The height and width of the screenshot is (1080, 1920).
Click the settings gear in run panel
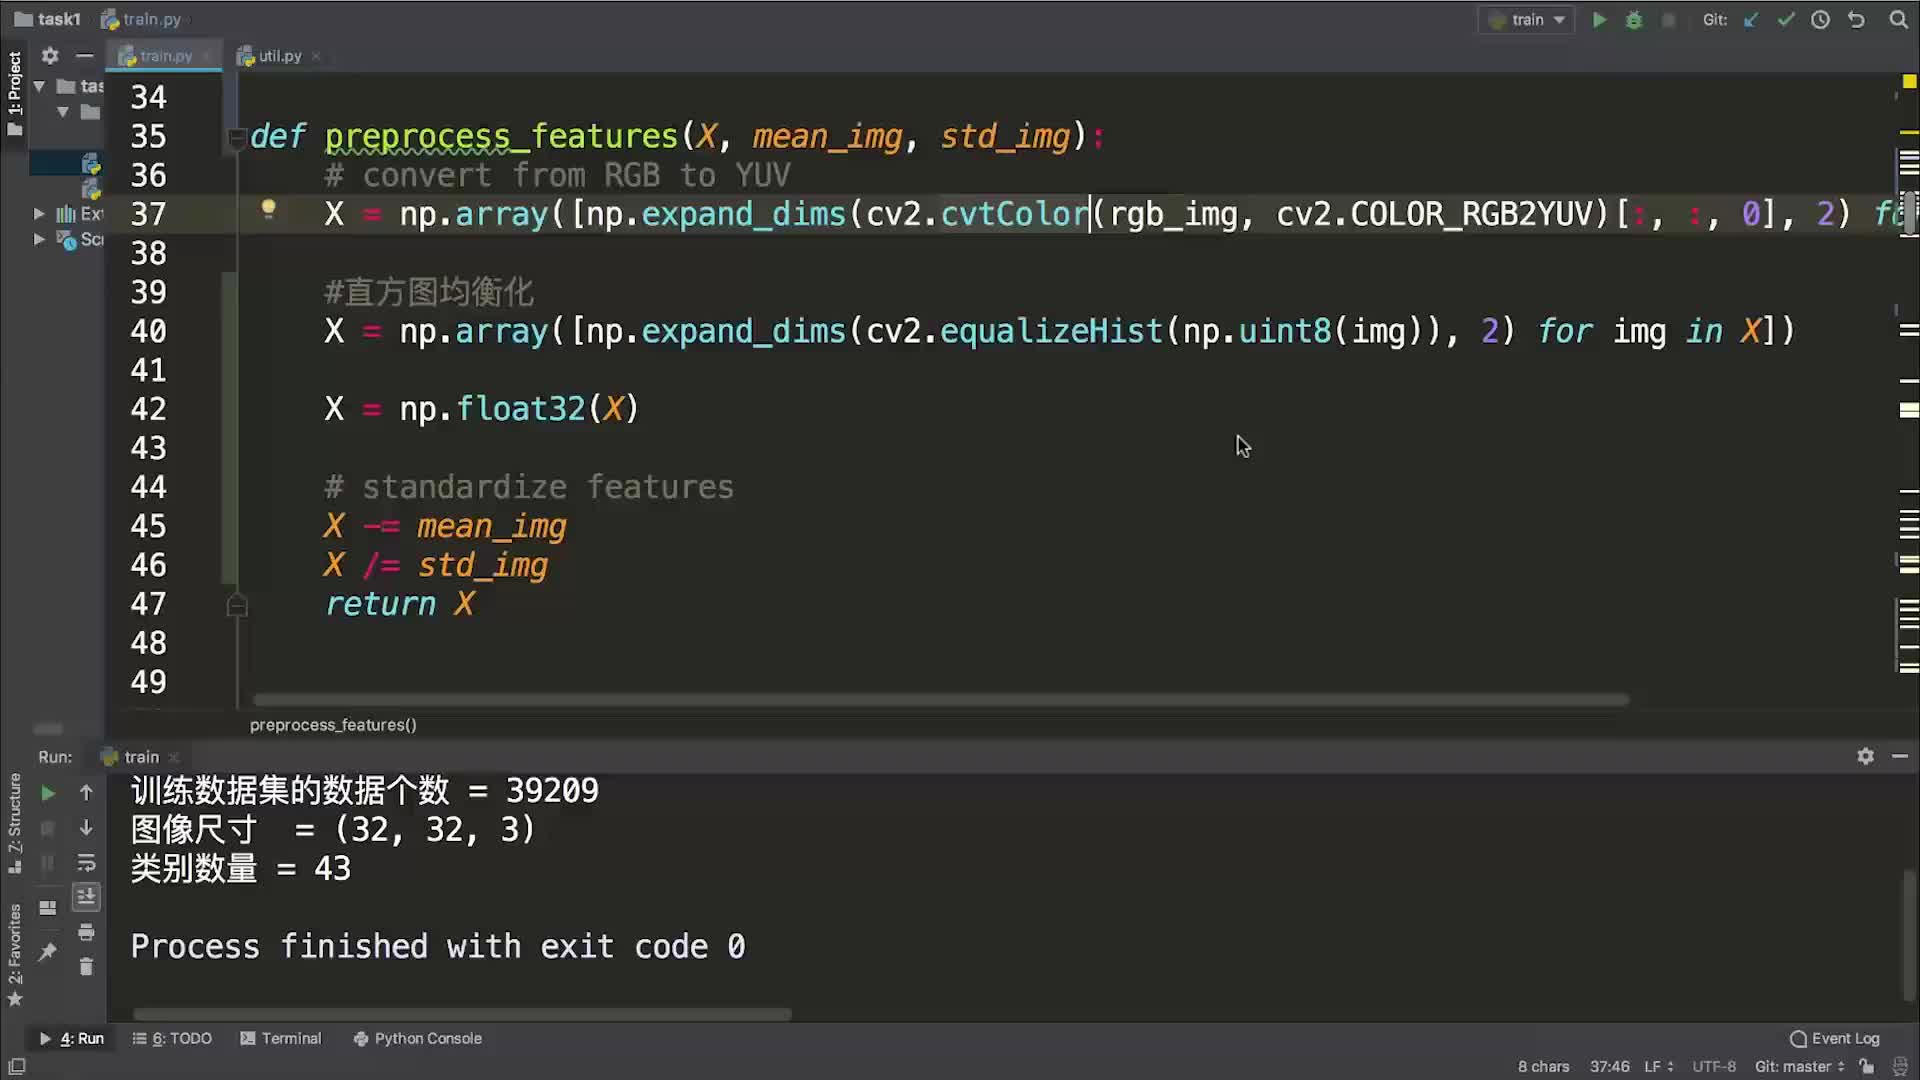coord(1866,756)
